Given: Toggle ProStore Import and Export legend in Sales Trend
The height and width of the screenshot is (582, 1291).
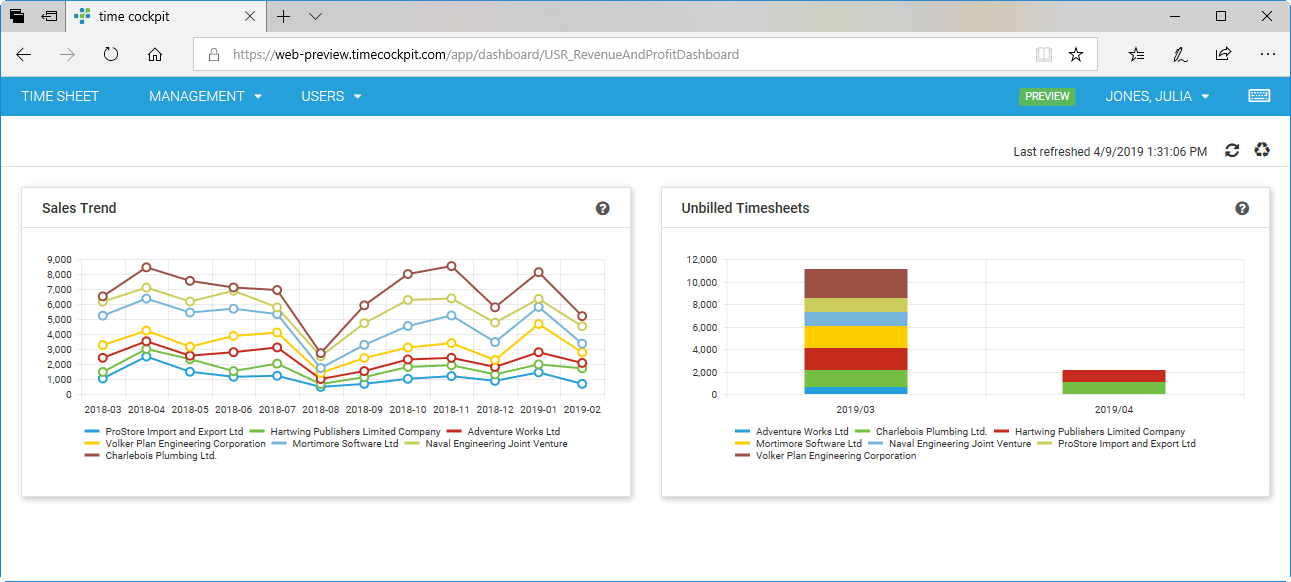Looking at the screenshot, I should 164,432.
